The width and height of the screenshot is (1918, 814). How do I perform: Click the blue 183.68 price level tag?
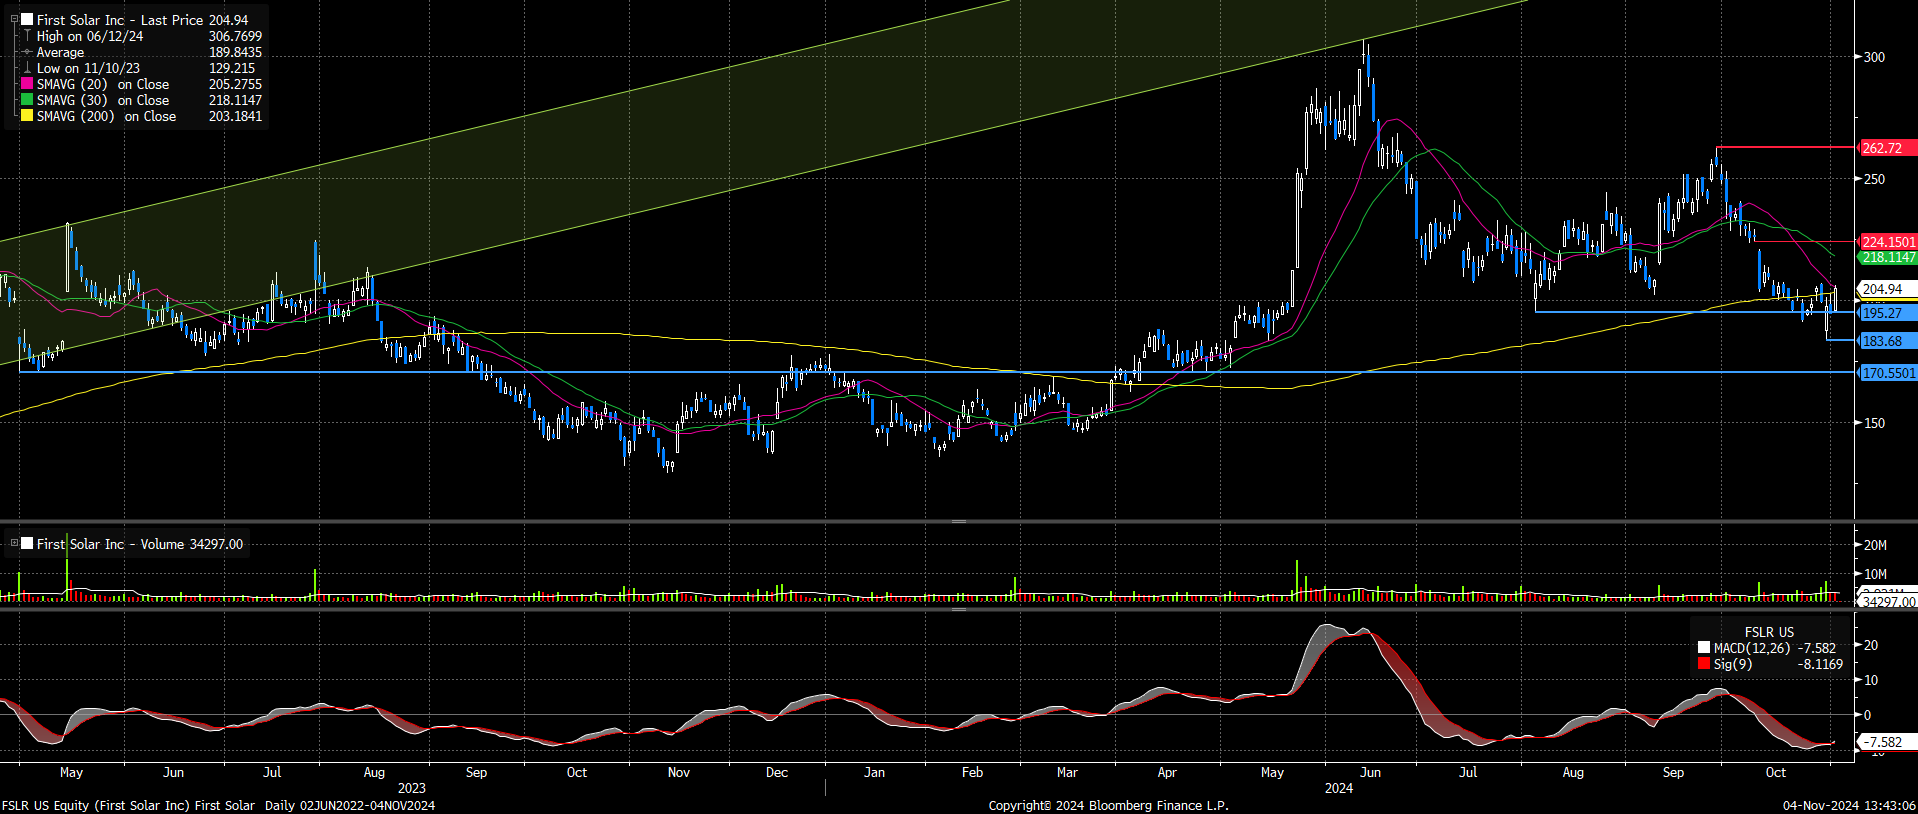click(x=1886, y=341)
